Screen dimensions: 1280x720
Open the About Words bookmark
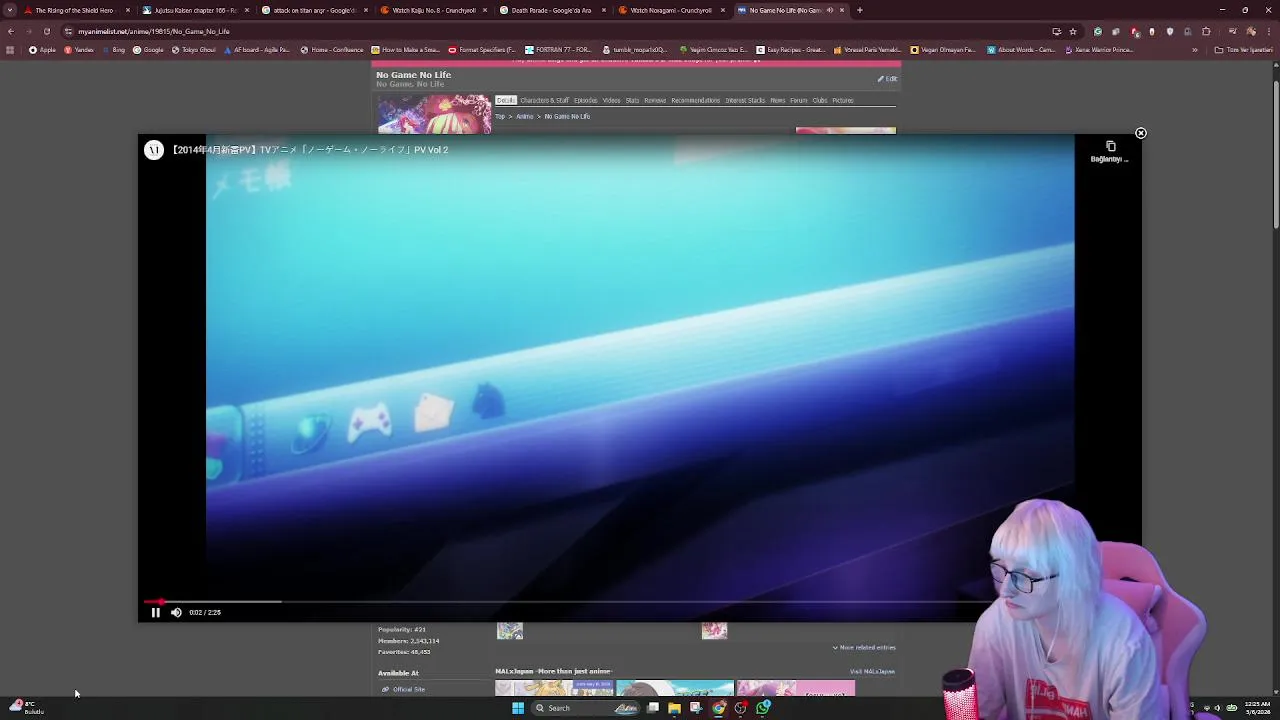[1020, 50]
